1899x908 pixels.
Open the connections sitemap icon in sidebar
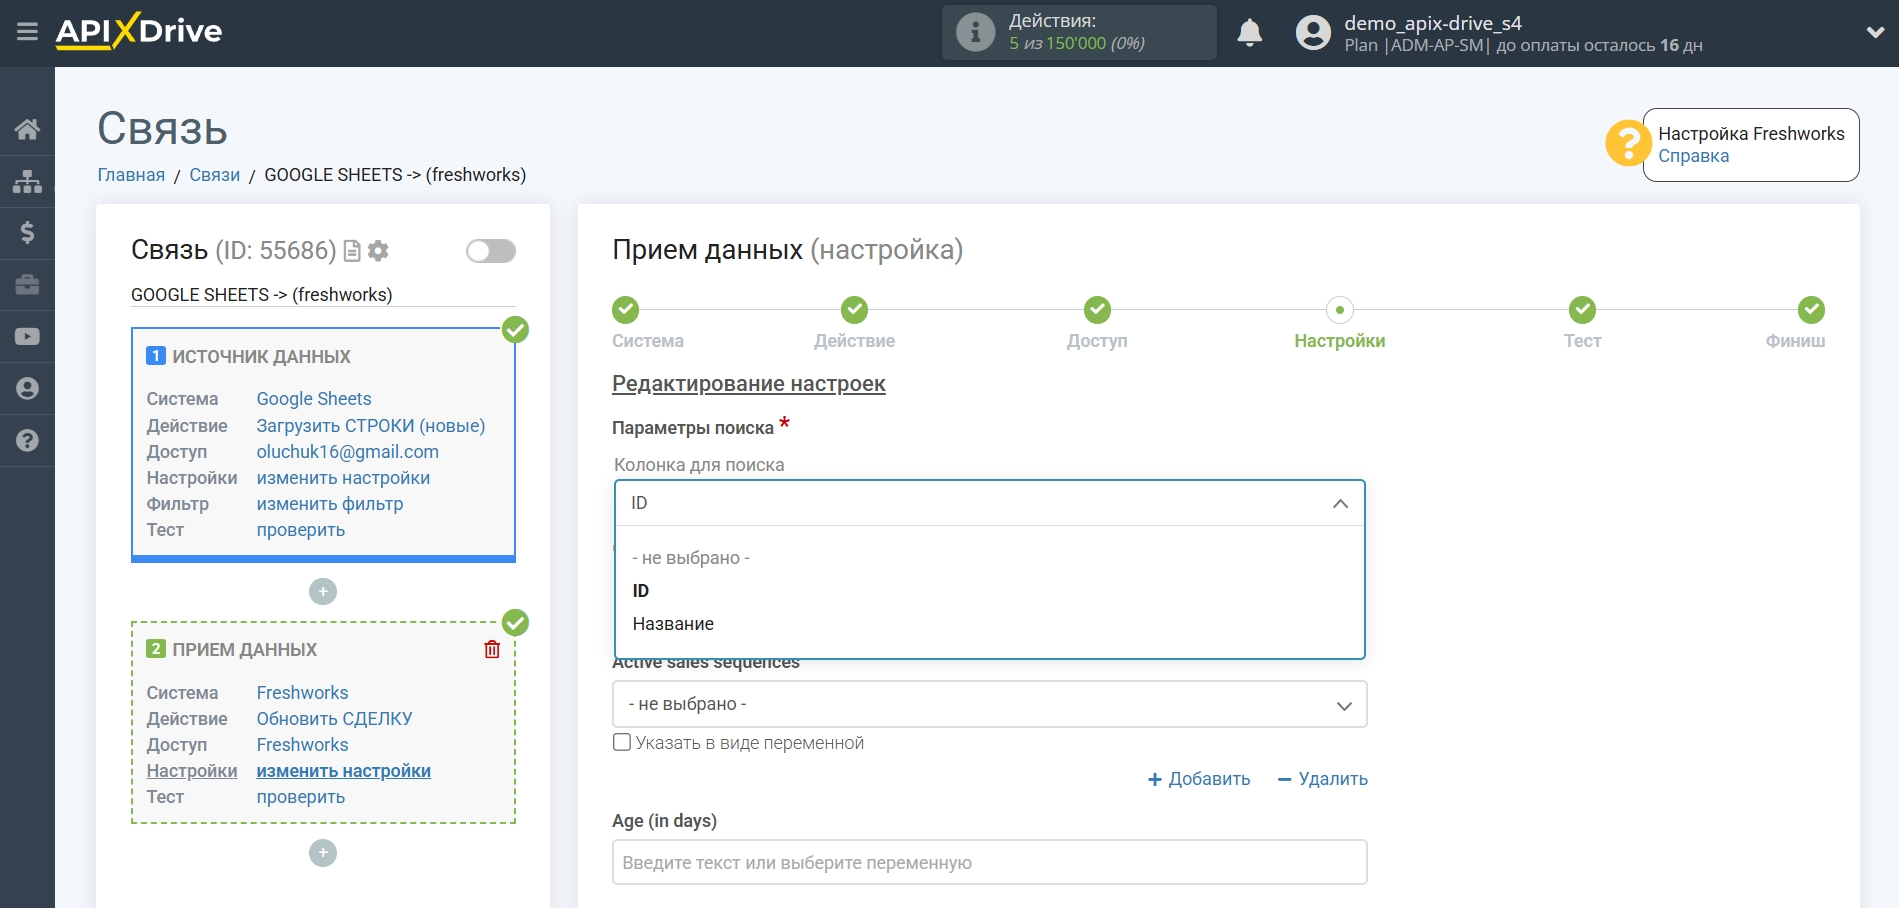(27, 181)
